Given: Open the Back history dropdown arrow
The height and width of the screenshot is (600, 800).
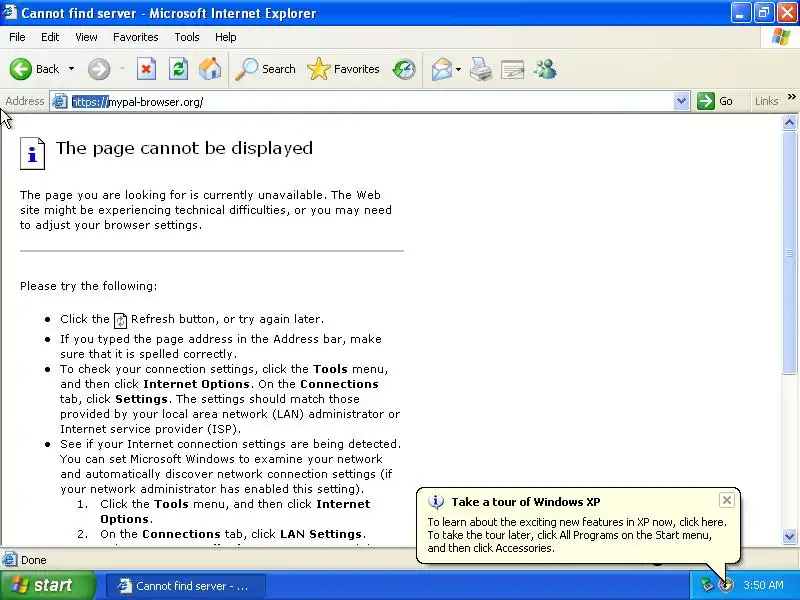Looking at the screenshot, I should coord(71,69).
